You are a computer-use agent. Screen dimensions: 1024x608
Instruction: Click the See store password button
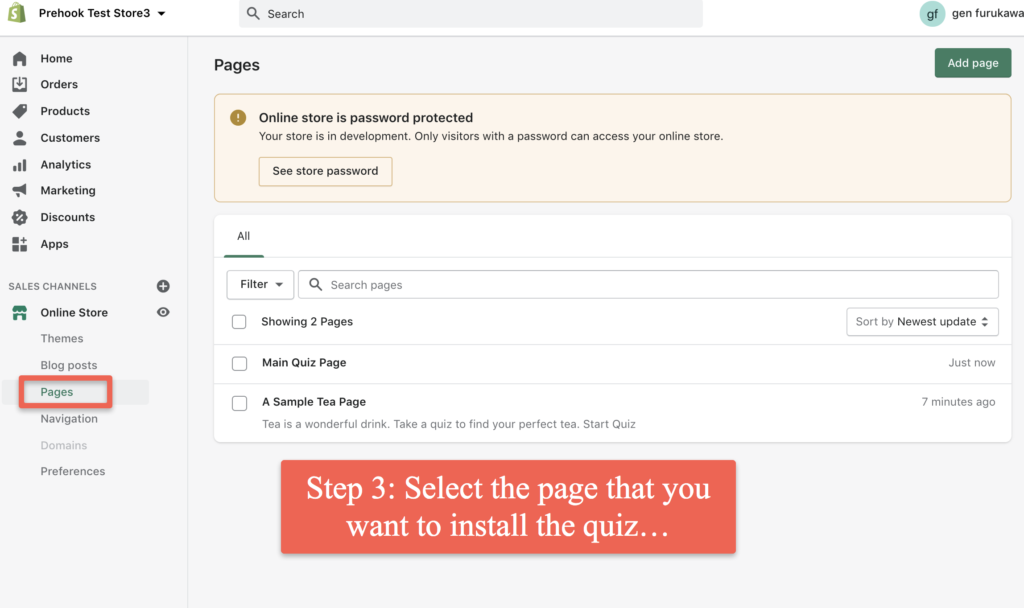[325, 171]
